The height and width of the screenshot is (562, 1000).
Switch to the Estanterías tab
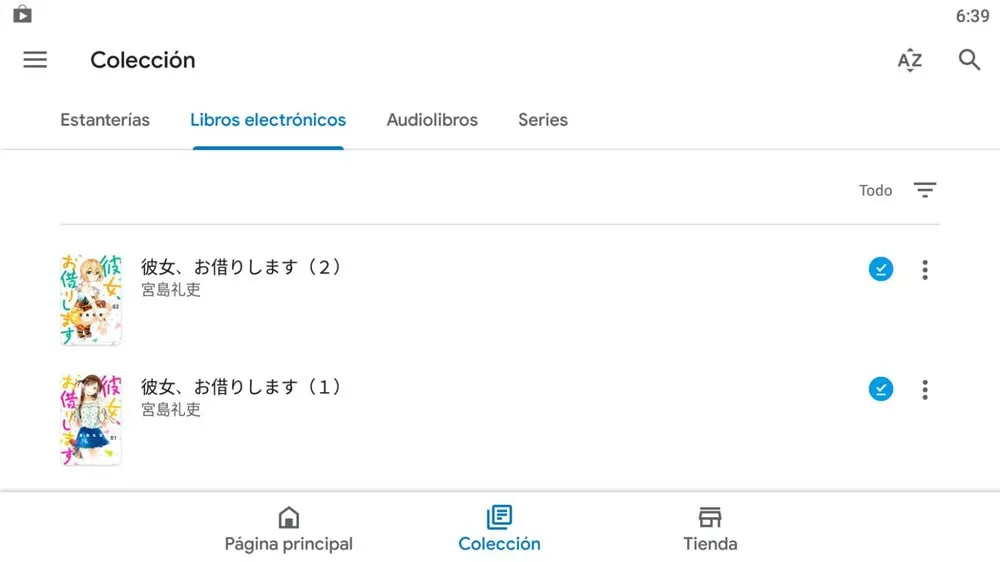coord(105,120)
